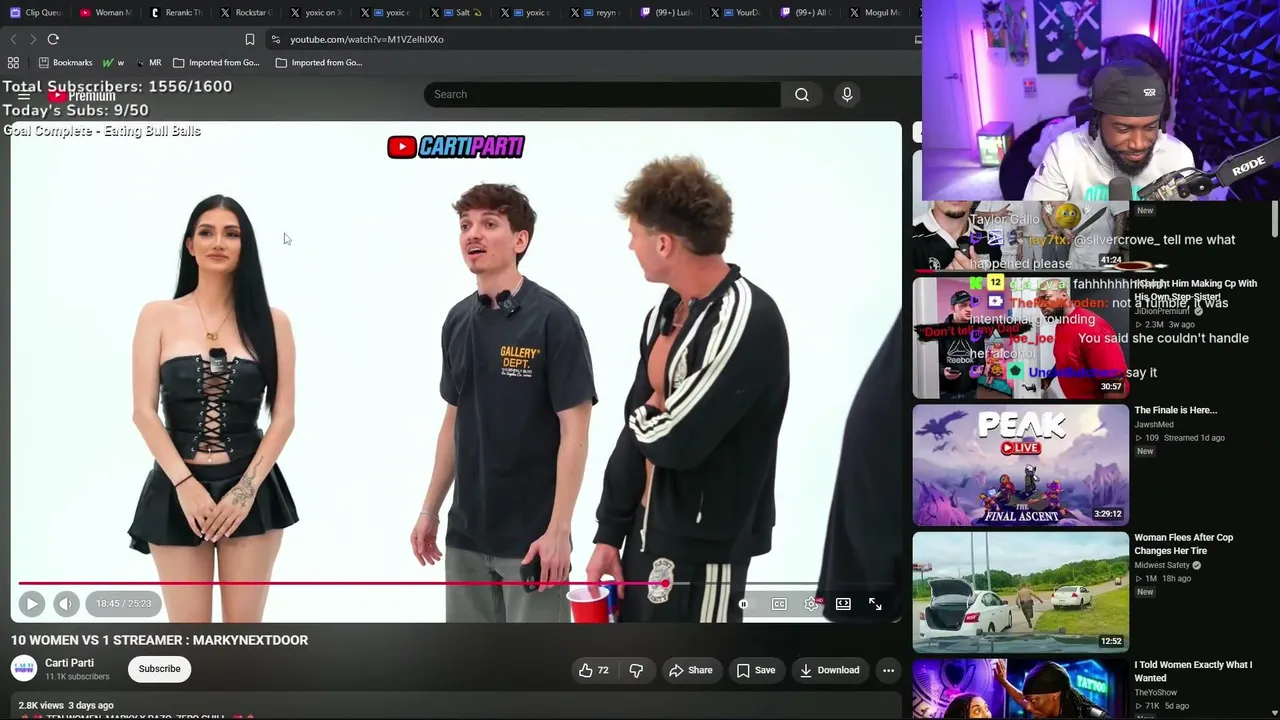Open the Carti Parti channel name link
Image resolution: width=1280 pixels, height=720 pixels.
[x=69, y=663]
